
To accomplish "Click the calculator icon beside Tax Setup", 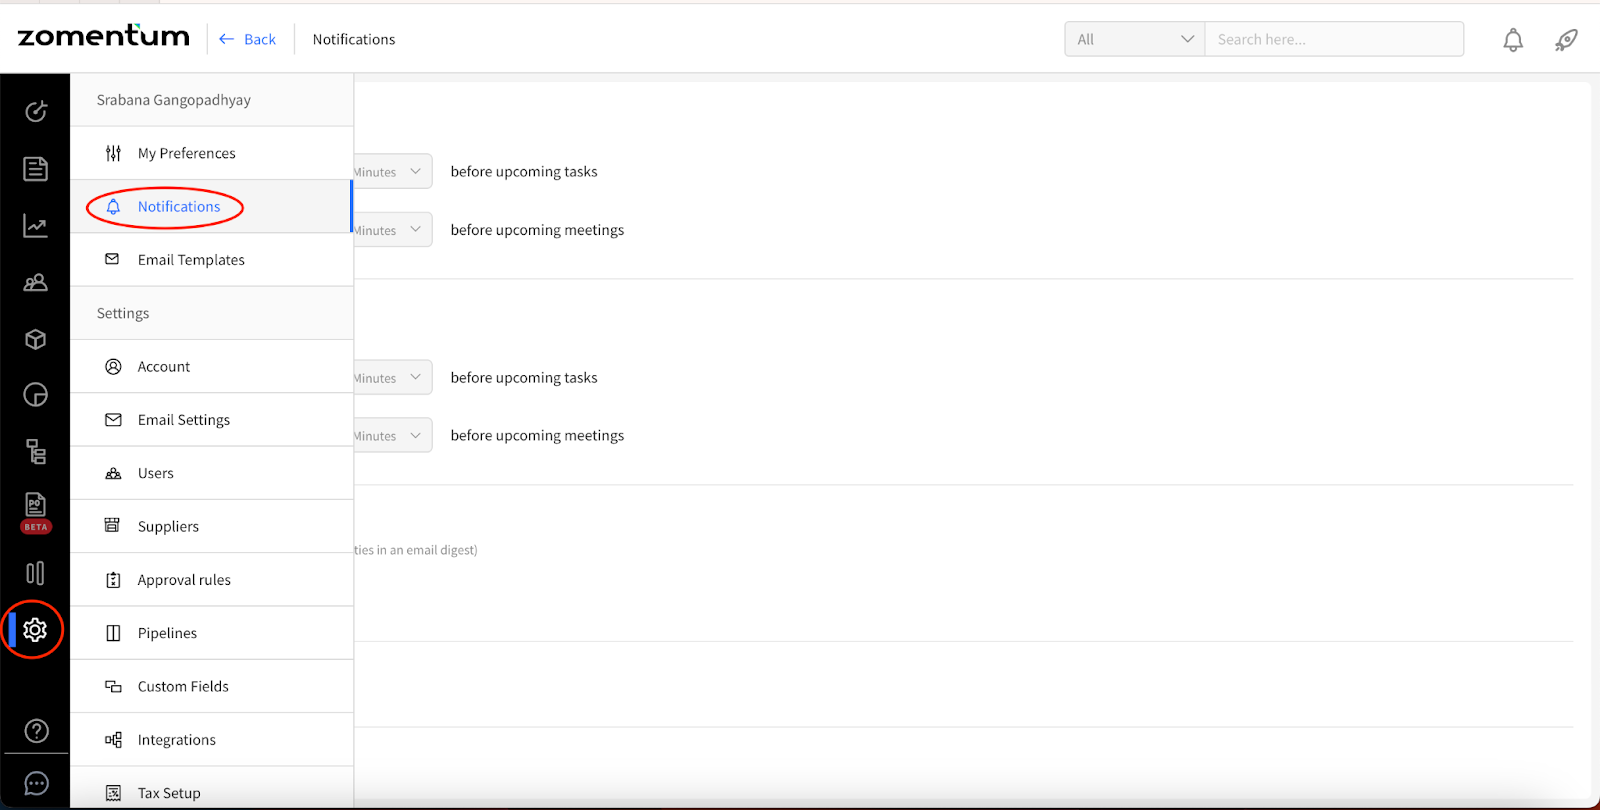I will pyautogui.click(x=113, y=793).
